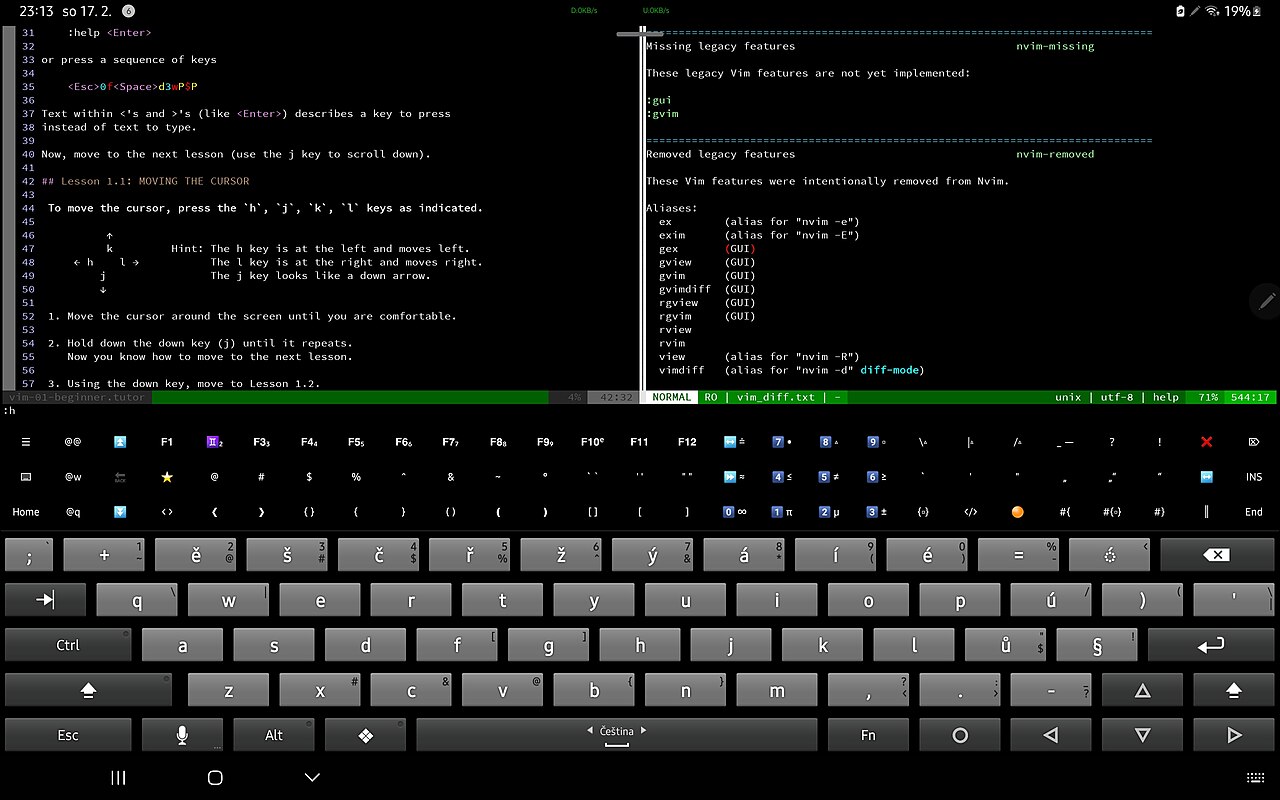Click the gray handle at the top of the split divider
1280x800 pixels.
click(x=640, y=33)
